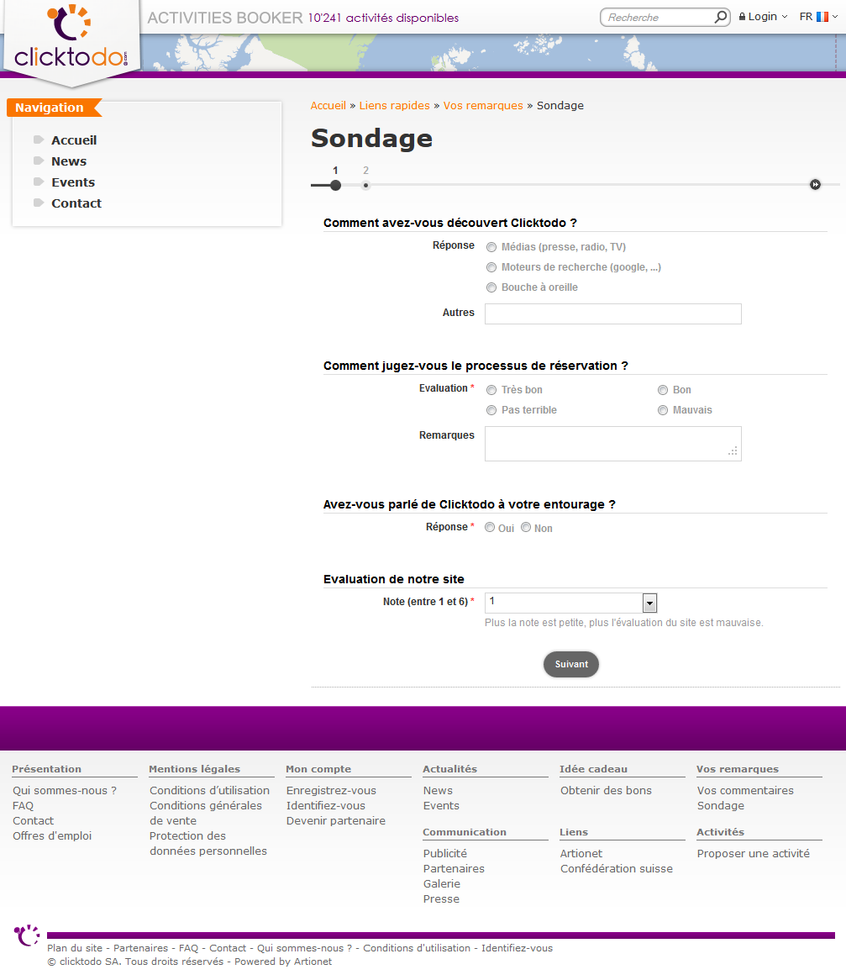Viewport: 846px width, 980px height.
Task: Click the French flag icon
Action: (822, 17)
